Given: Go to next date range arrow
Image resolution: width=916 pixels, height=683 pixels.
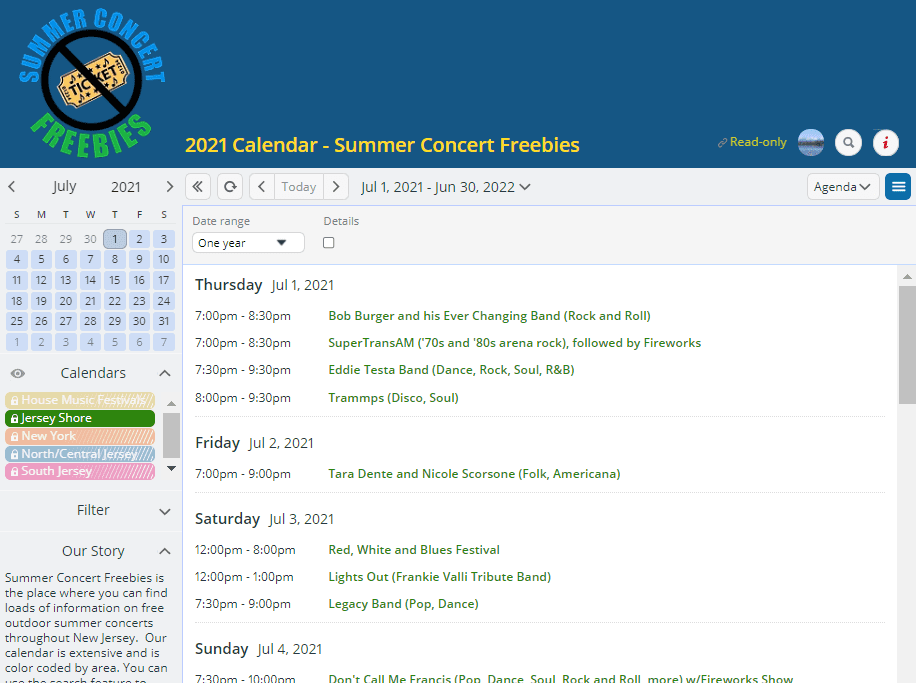Looking at the screenshot, I should click(x=337, y=186).
